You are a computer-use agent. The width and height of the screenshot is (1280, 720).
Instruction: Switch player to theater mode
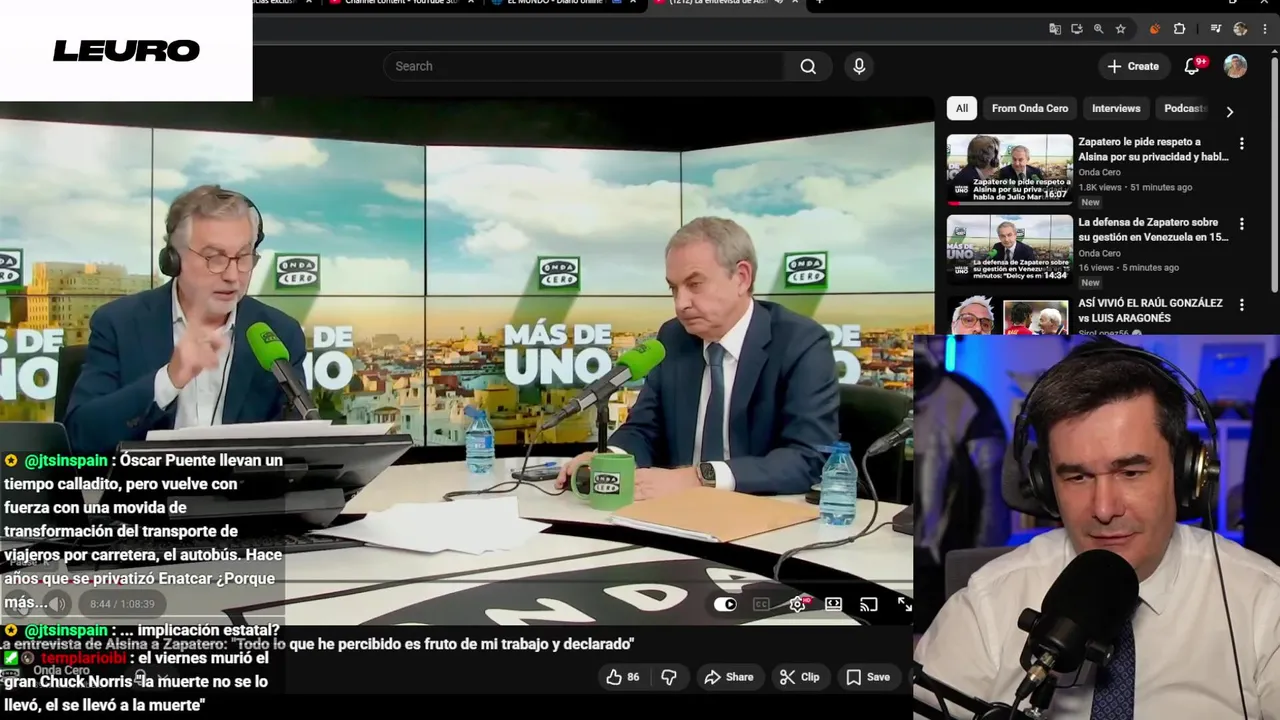(833, 604)
